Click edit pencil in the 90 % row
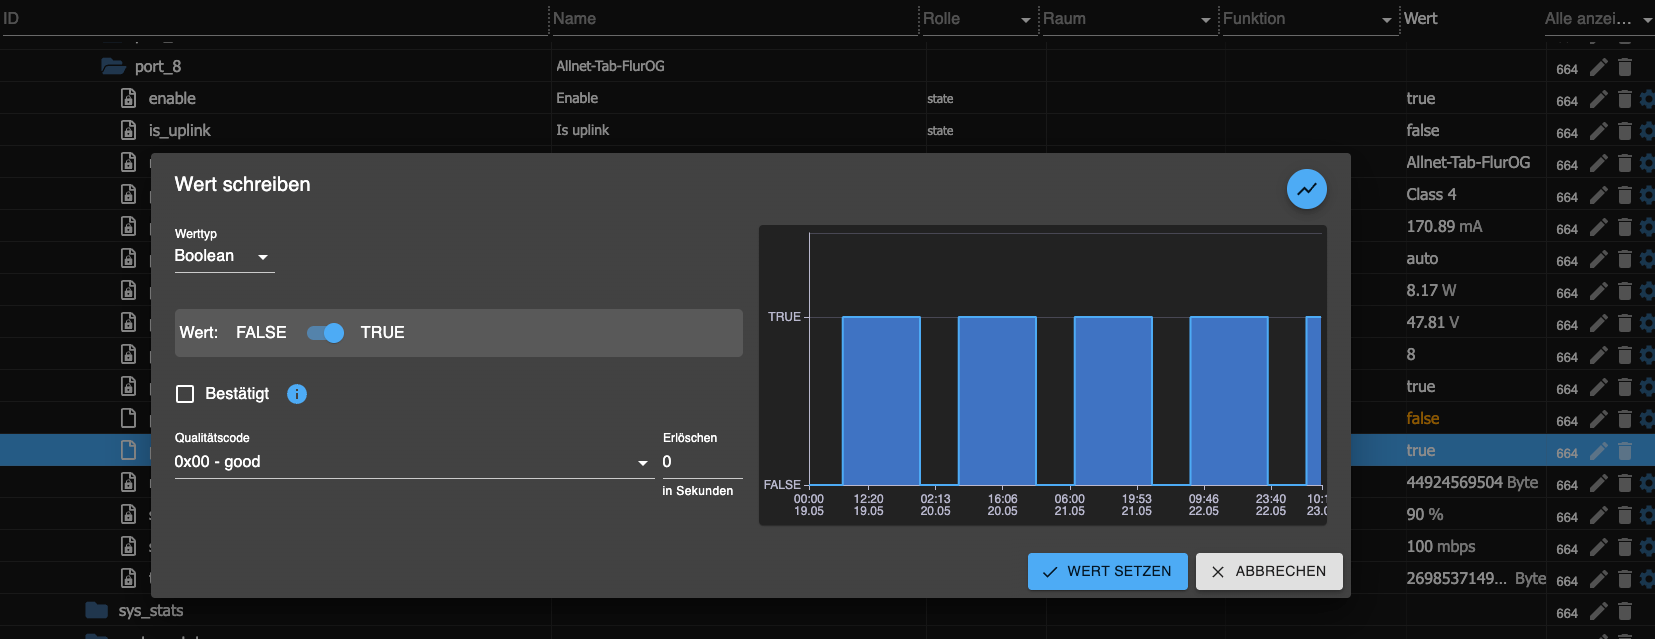Viewport: 1655px width, 639px height. click(x=1598, y=515)
